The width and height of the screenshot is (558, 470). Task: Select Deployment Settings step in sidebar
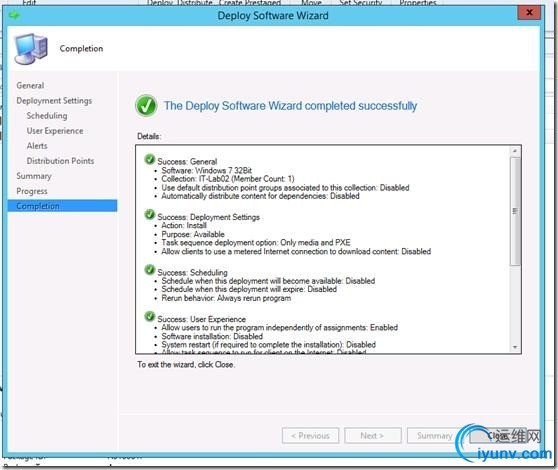(54, 101)
